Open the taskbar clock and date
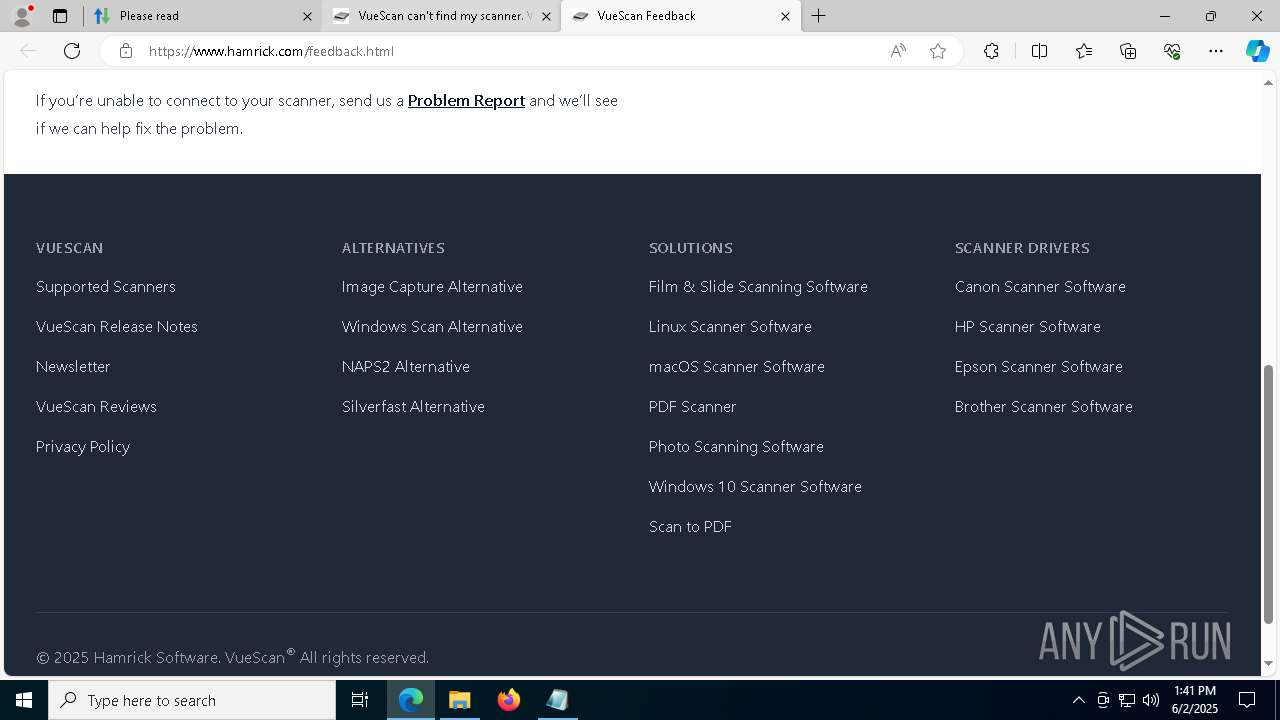The image size is (1280, 720). pyautogui.click(x=1195, y=700)
